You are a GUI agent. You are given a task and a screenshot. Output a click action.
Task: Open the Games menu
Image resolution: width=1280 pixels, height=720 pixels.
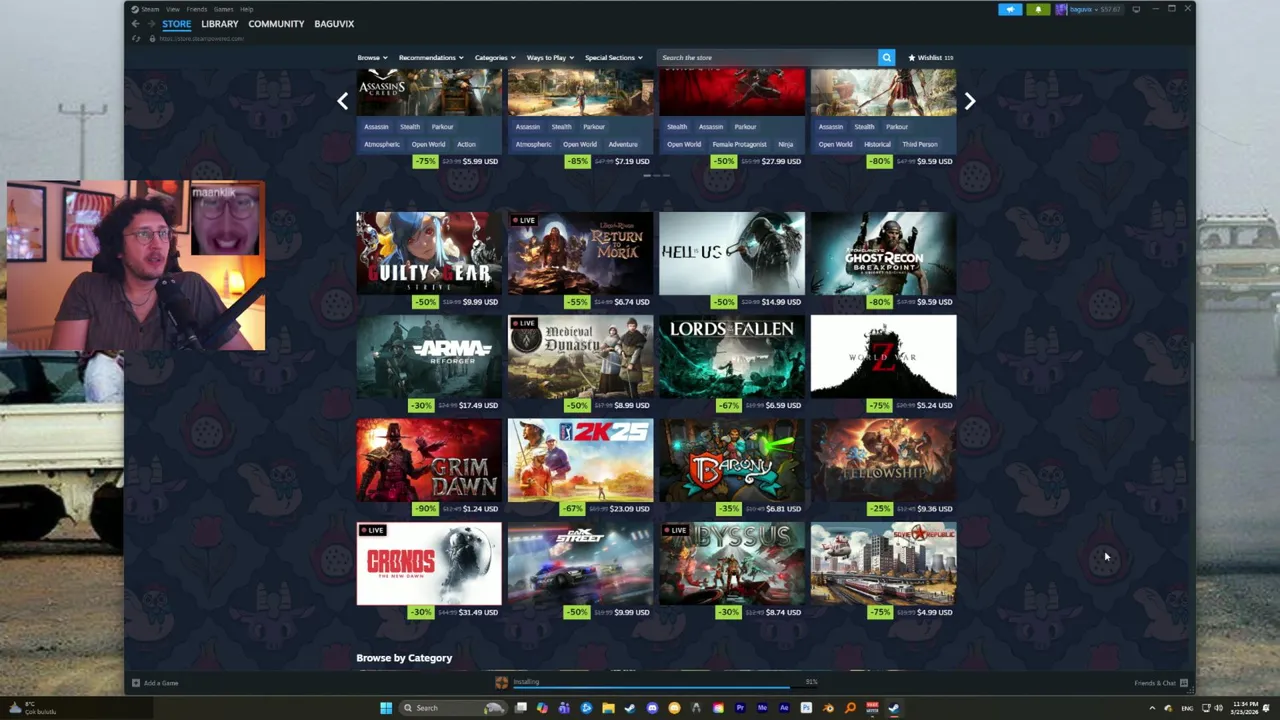pos(223,9)
